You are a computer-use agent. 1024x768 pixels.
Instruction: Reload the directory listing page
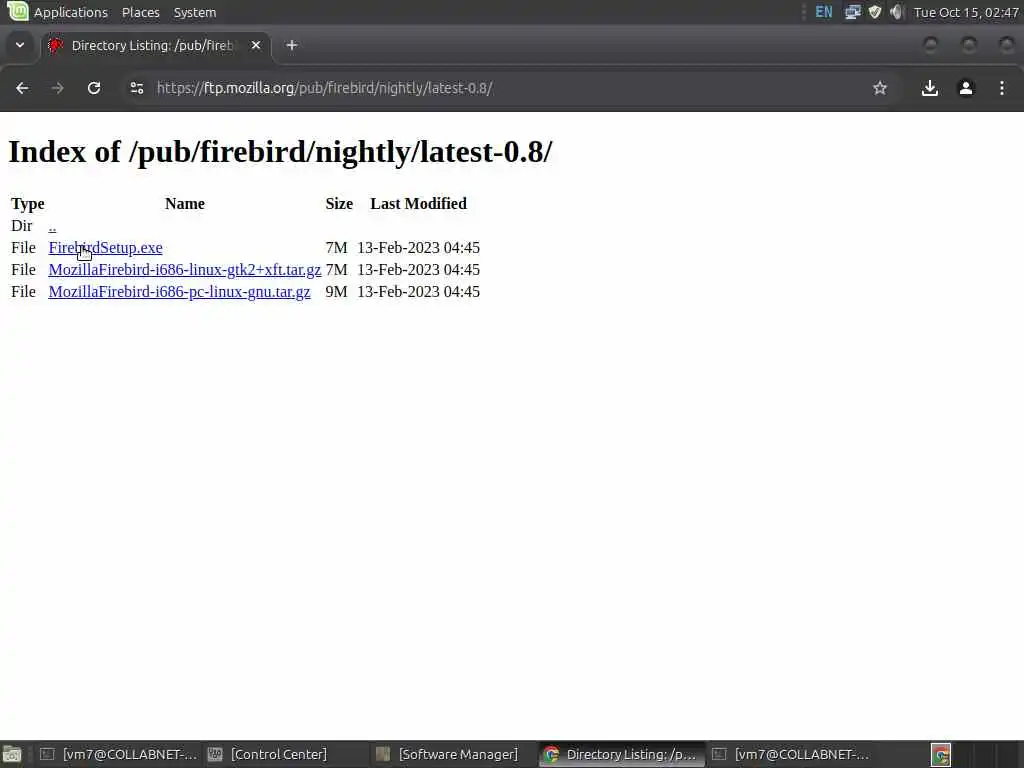click(94, 88)
